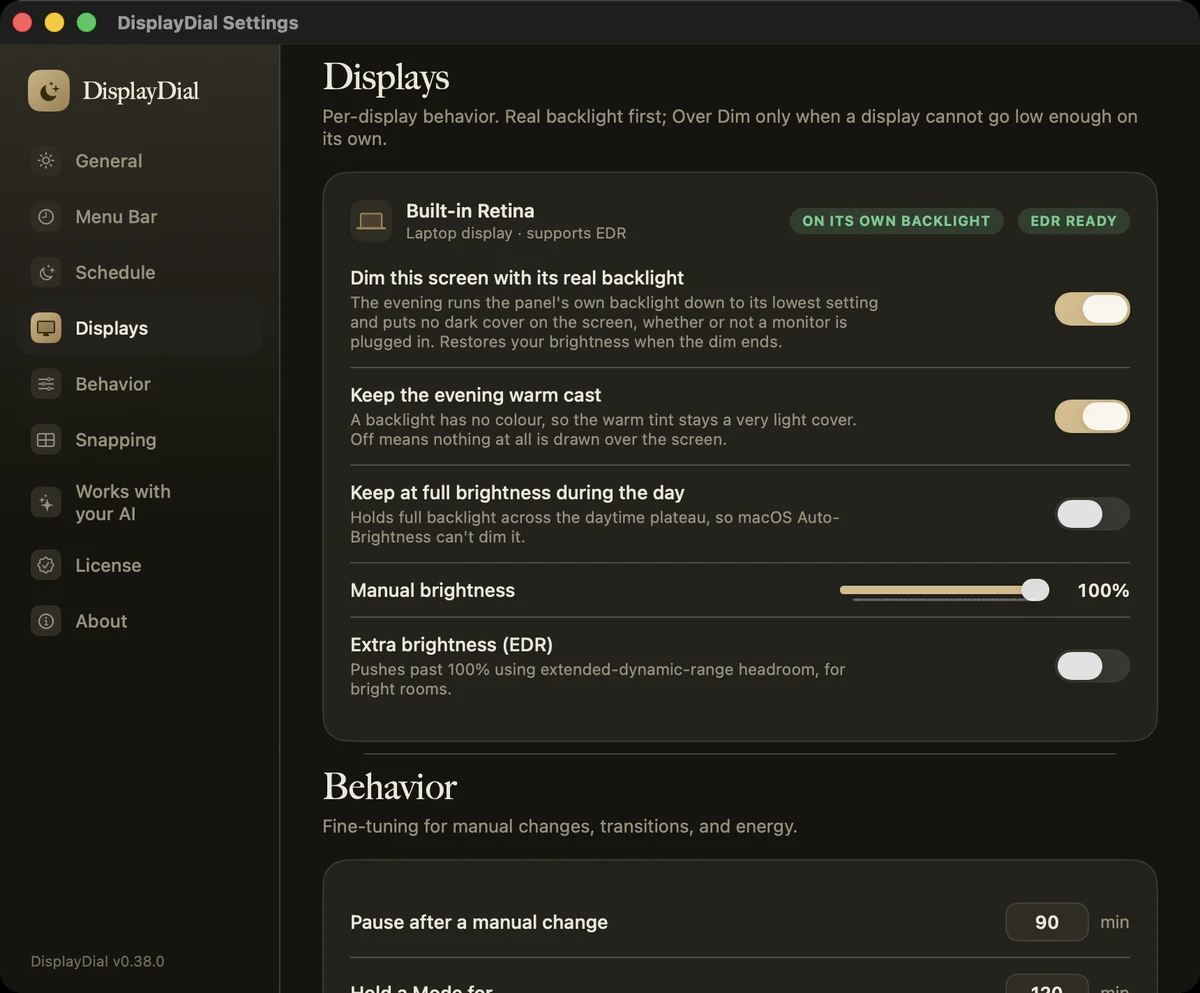
Task: Go to Menu Bar settings
Action: (x=140, y=217)
